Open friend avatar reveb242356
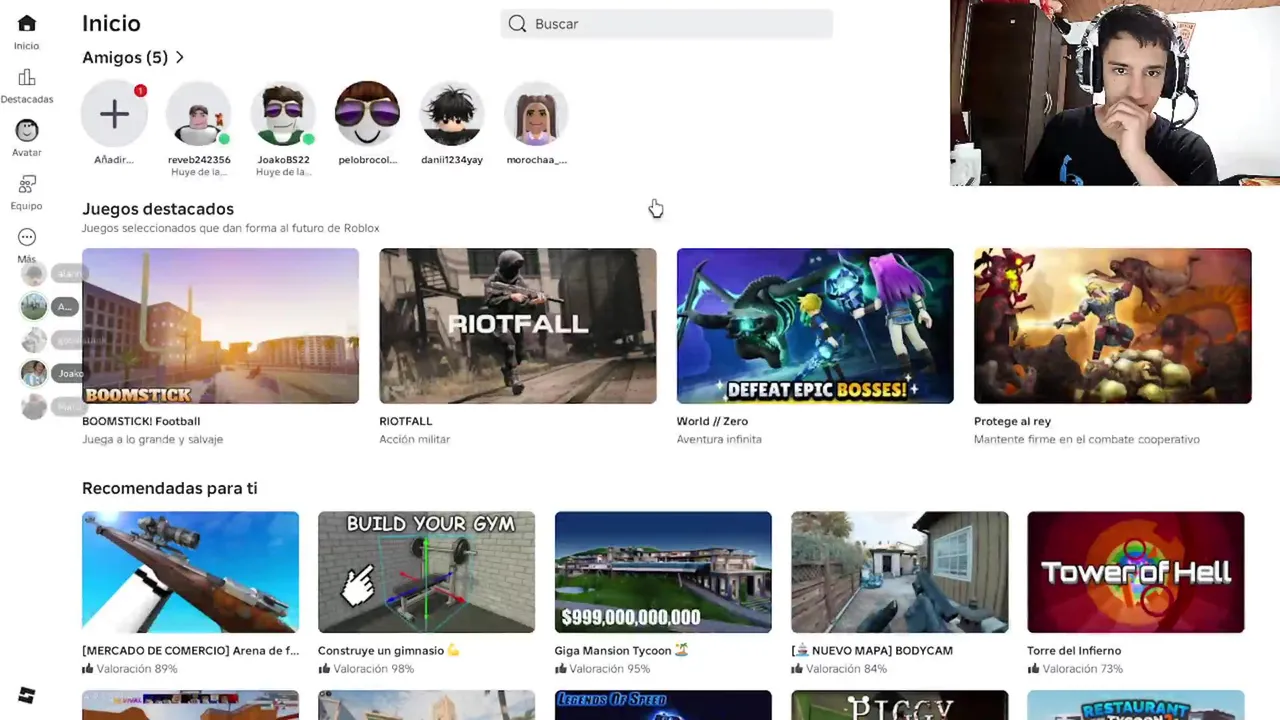The height and width of the screenshot is (720, 1280). point(199,114)
